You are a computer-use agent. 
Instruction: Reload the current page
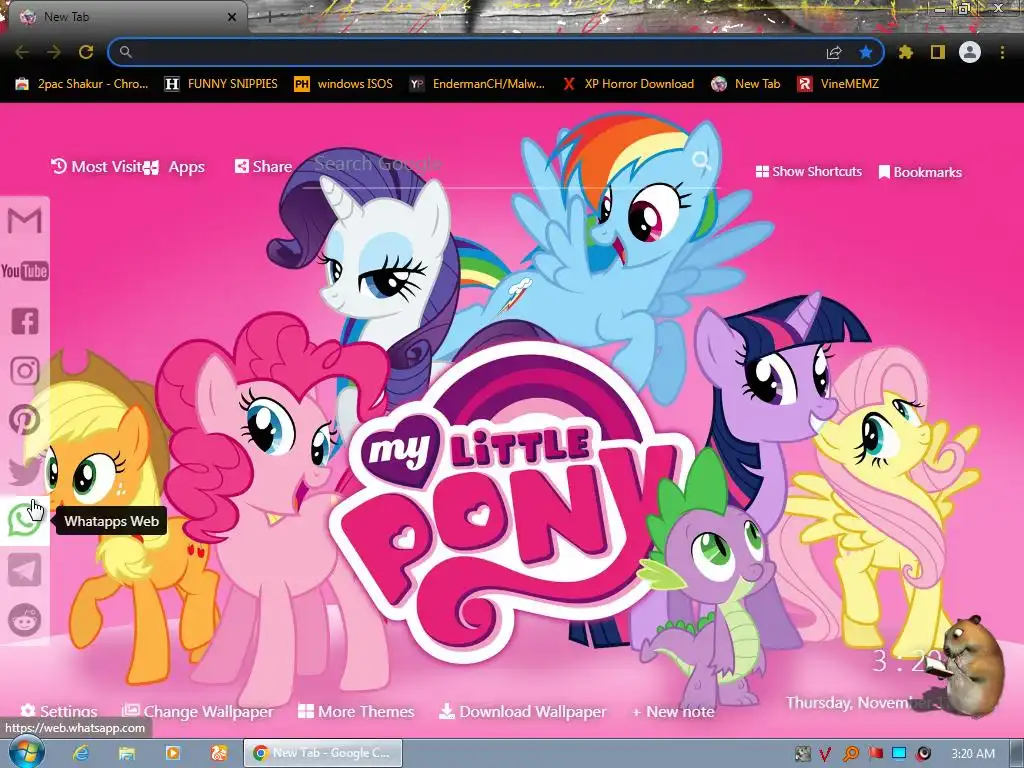tap(86, 52)
